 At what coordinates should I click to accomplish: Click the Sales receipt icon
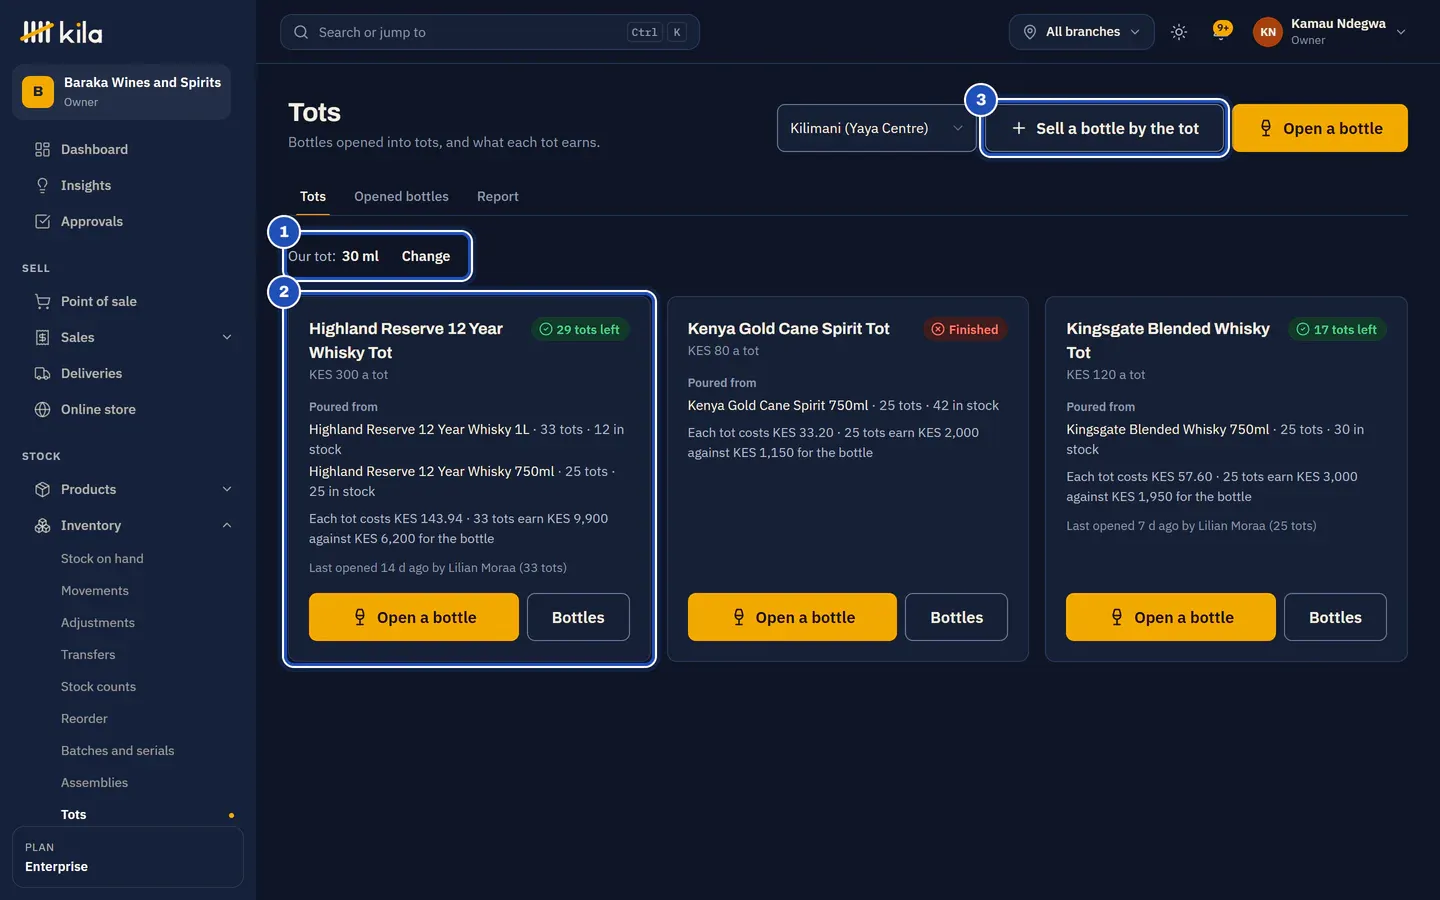[x=42, y=337]
